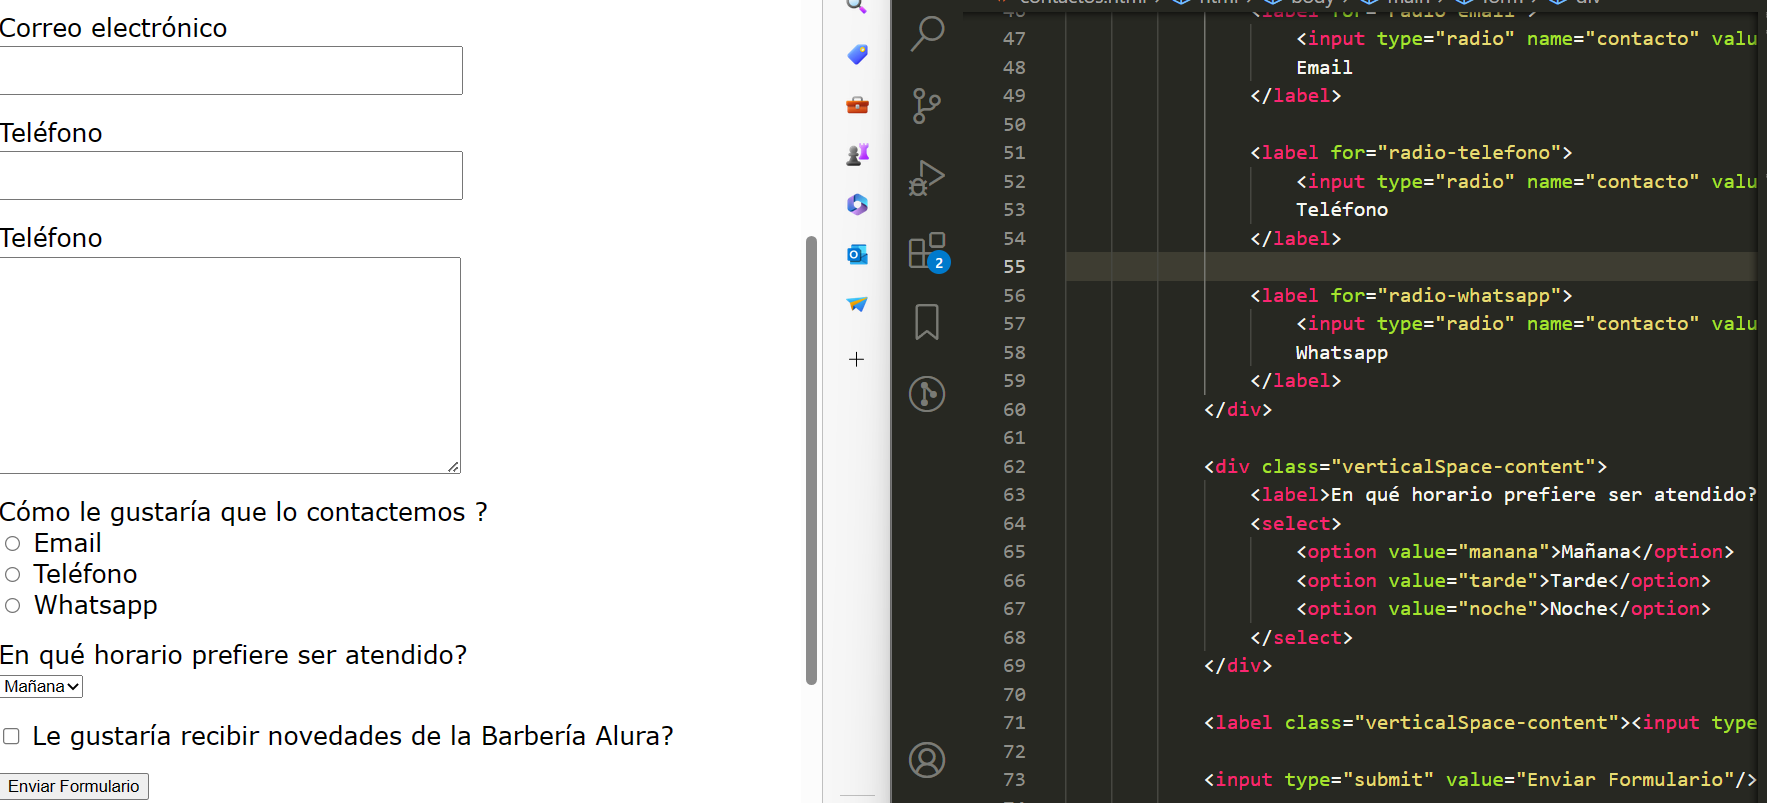Viewport: 1767px width, 803px height.
Task: Click the option value="manana" code line
Action: click(x=1515, y=552)
